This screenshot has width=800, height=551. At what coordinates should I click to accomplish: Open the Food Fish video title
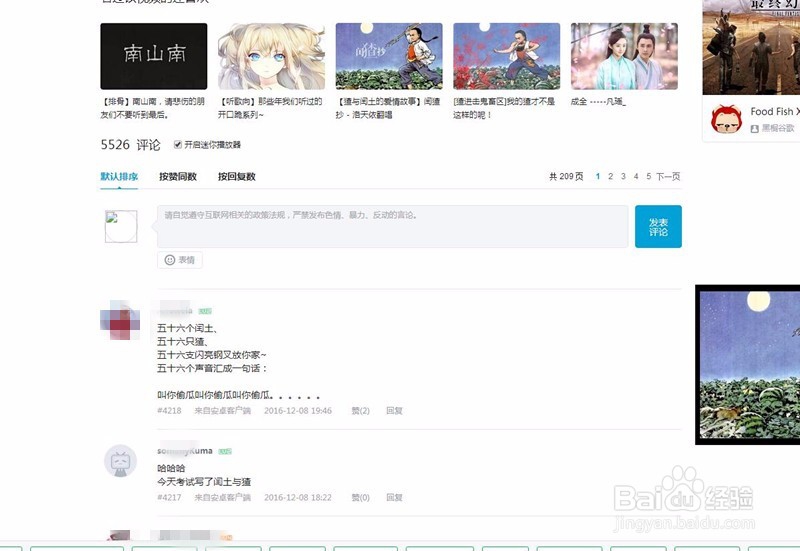coord(775,111)
